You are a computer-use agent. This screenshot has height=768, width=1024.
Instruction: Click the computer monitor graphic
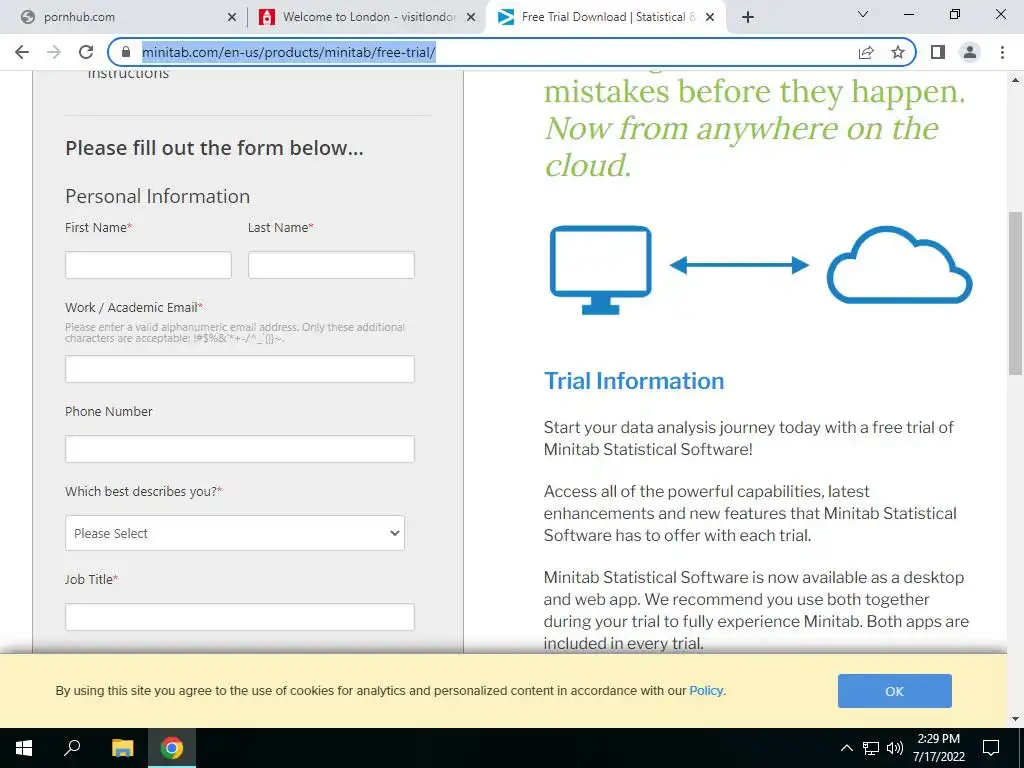[x=600, y=270]
